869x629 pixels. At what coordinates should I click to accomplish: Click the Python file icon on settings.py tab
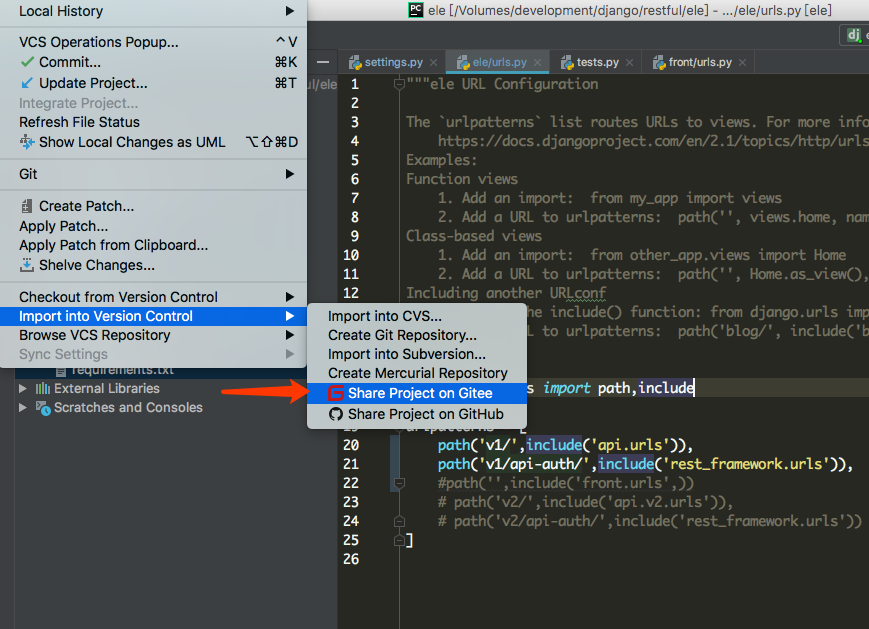[x=355, y=63]
